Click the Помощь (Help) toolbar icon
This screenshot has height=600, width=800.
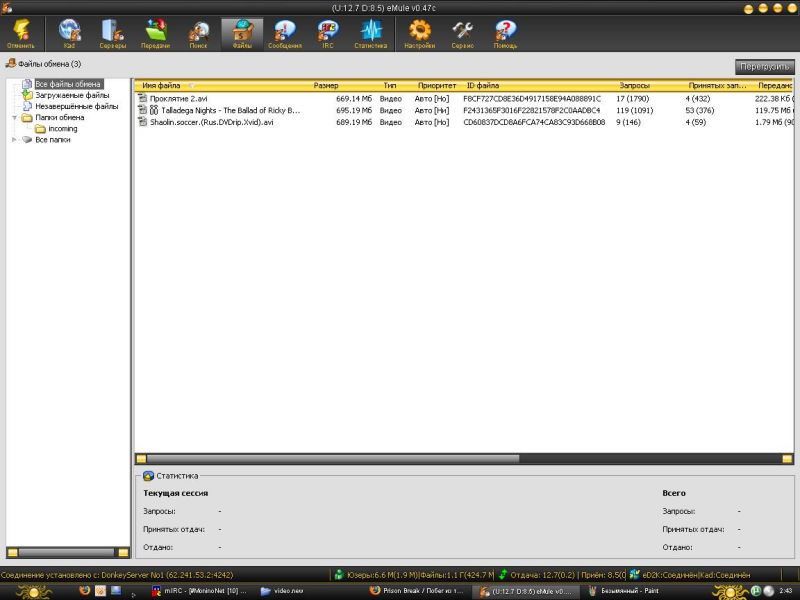(505, 33)
